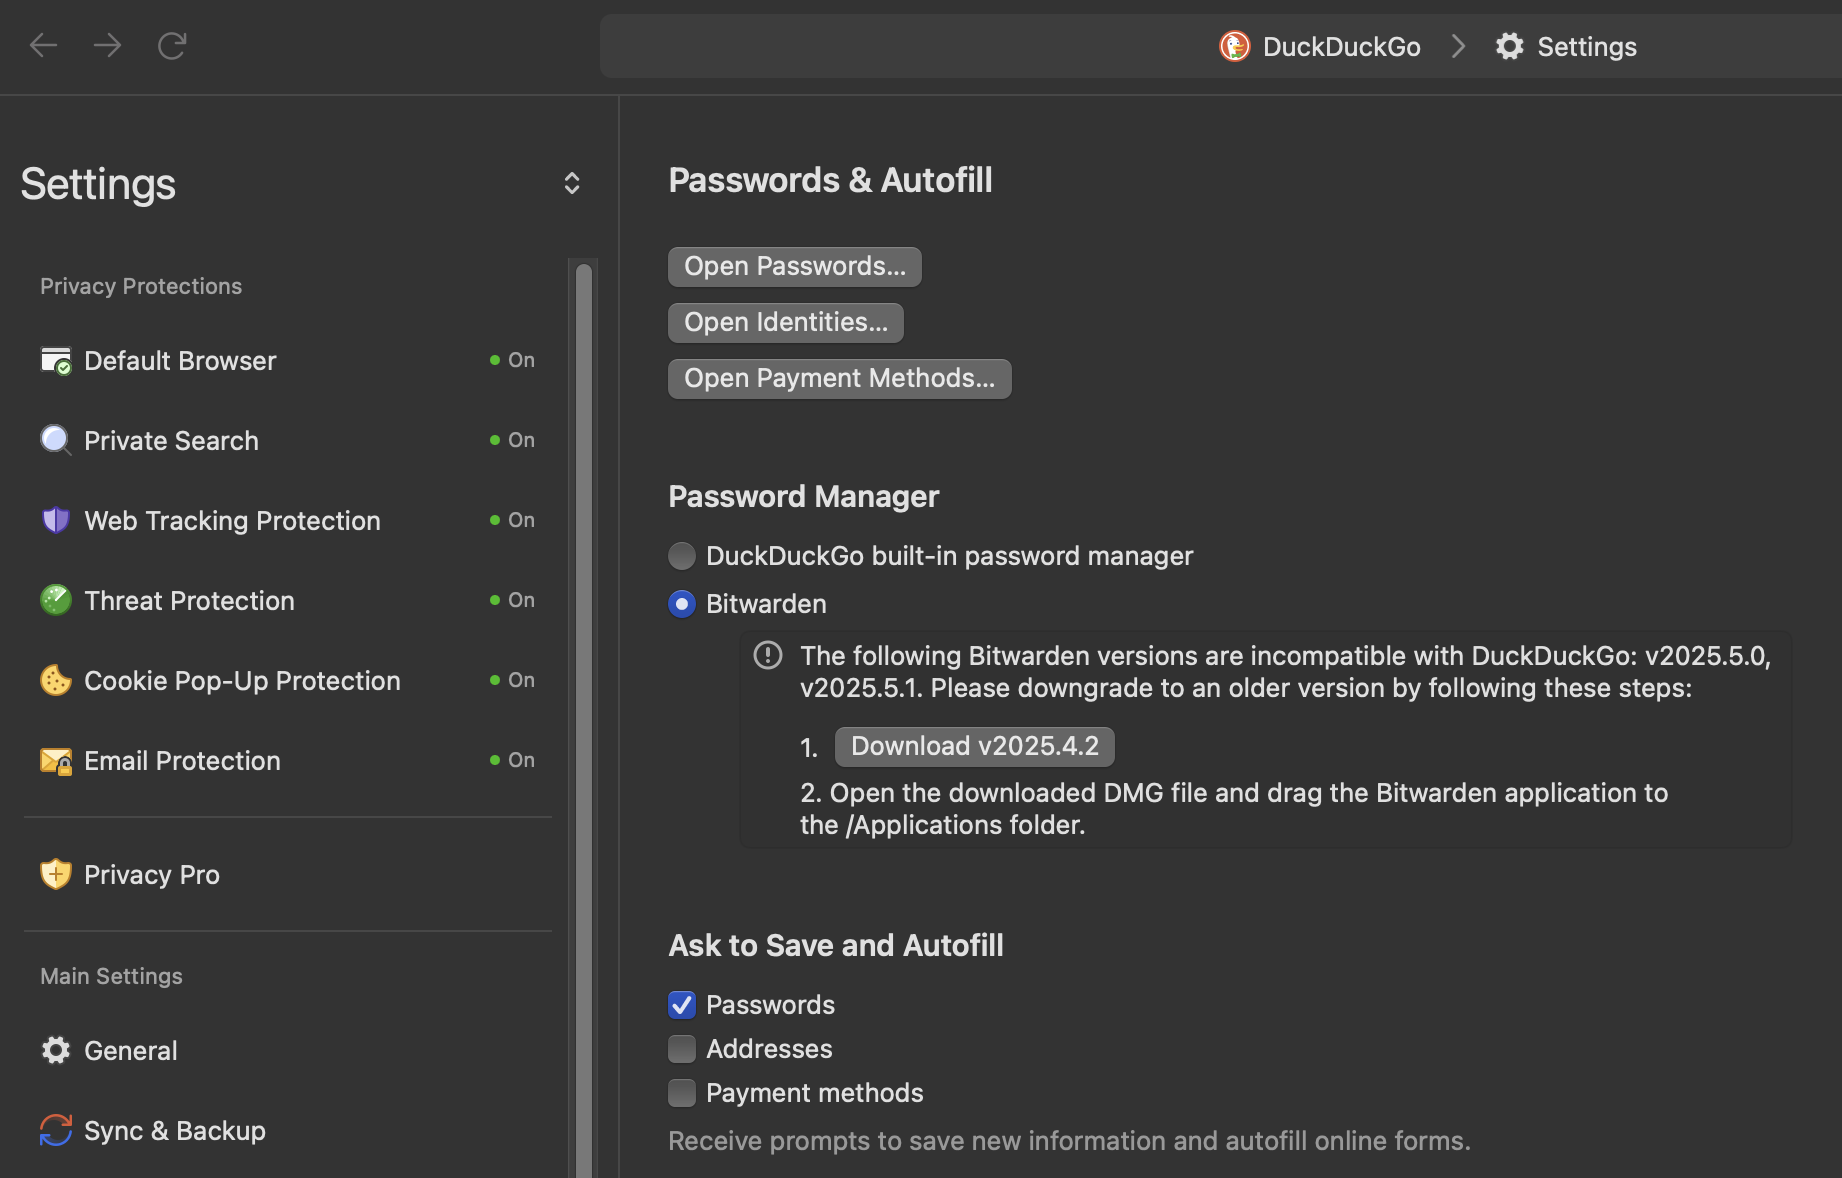1842x1178 pixels.
Task: Click the Private Search magnifier icon
Action: pos(56,440)
